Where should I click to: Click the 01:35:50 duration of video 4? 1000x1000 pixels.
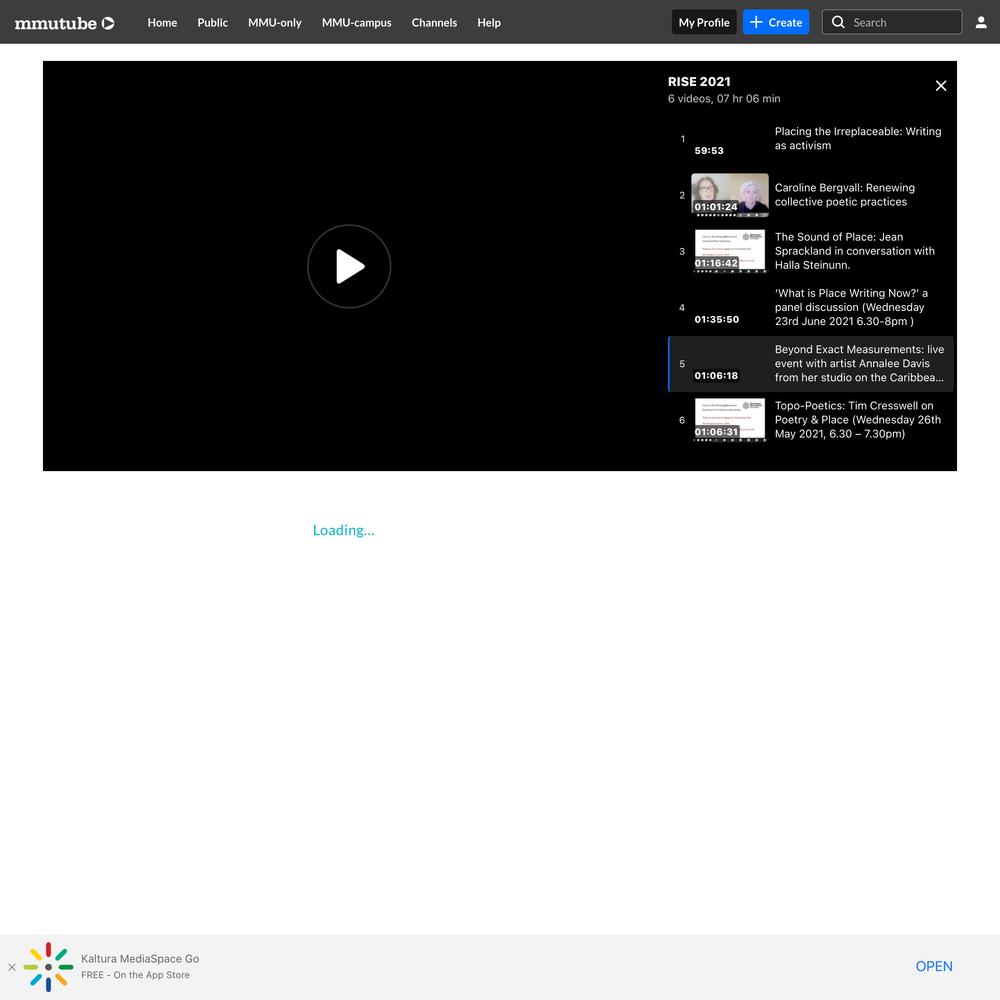(x=716, y=319)
